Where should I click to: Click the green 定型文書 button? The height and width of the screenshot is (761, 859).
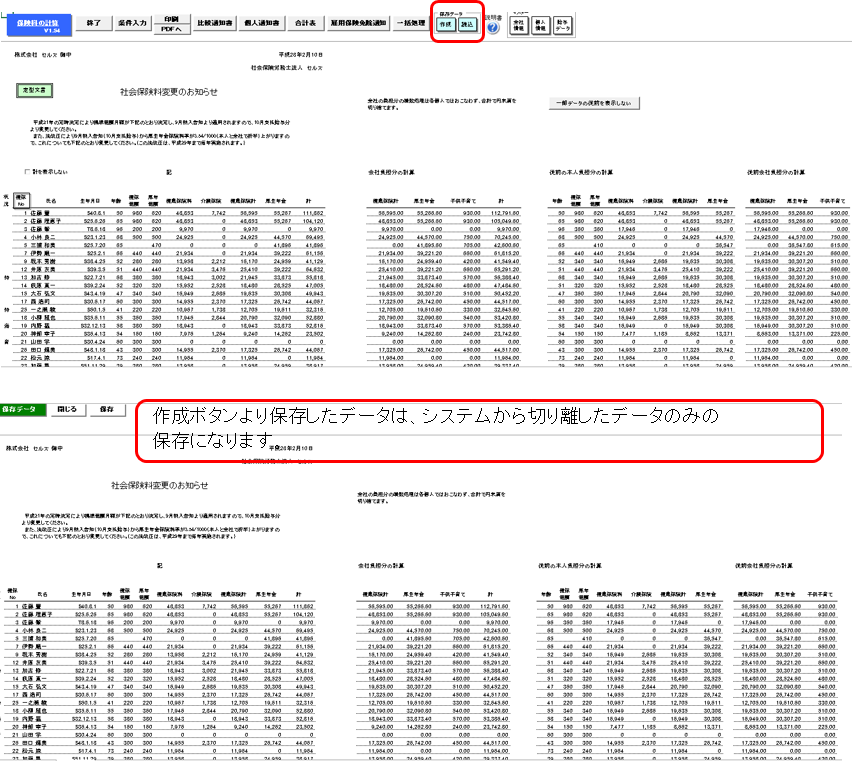(35, 90)
